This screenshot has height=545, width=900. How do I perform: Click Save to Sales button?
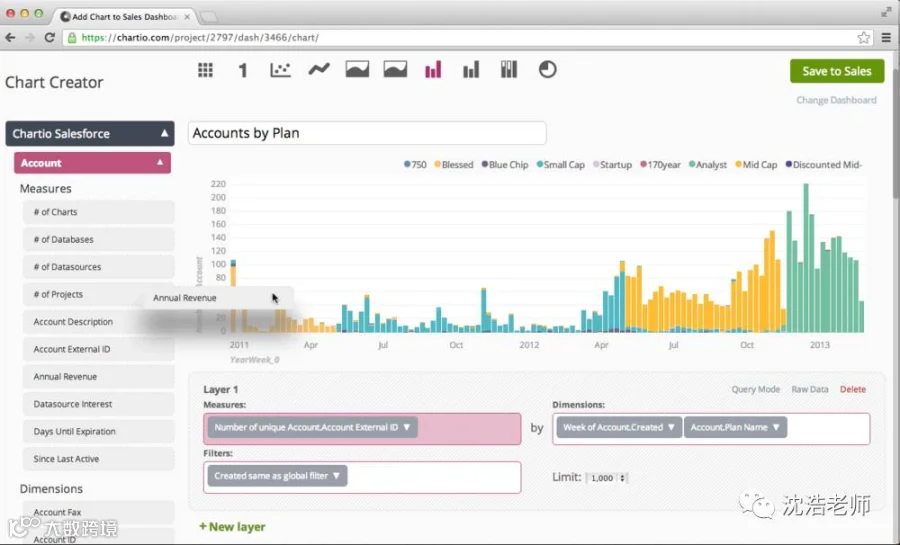[x=837, y=71]
